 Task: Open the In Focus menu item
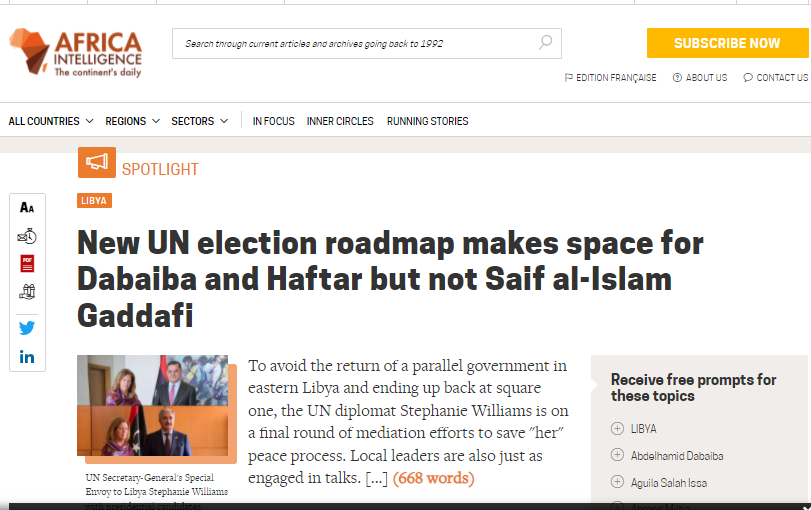pos(273,121)
